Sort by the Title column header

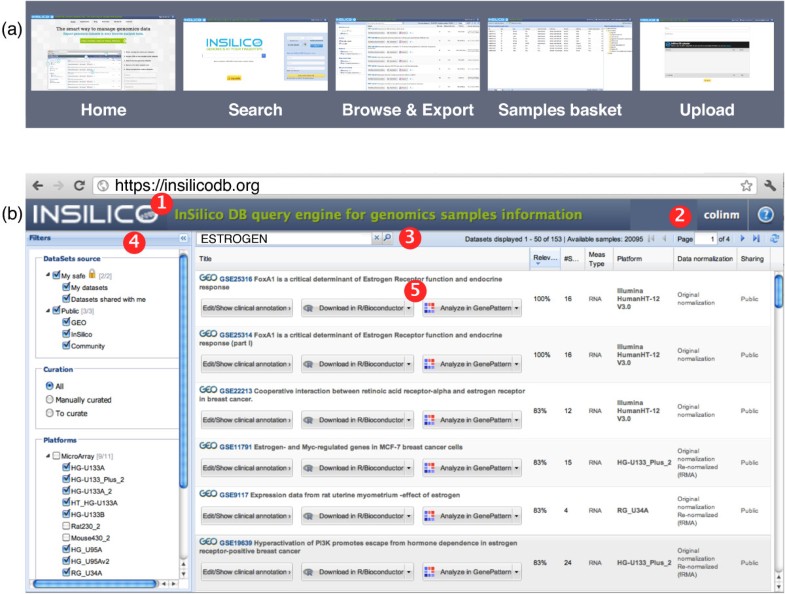coord(363,259)
